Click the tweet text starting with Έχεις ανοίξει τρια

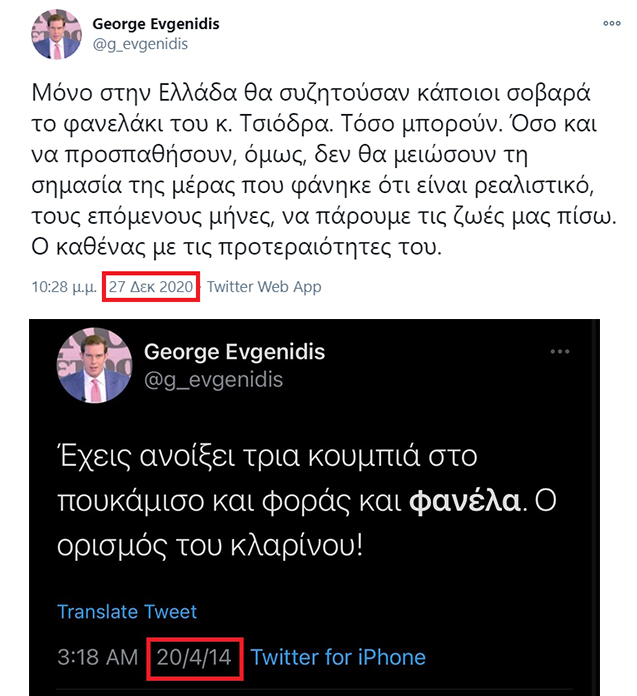click(306, 501)
